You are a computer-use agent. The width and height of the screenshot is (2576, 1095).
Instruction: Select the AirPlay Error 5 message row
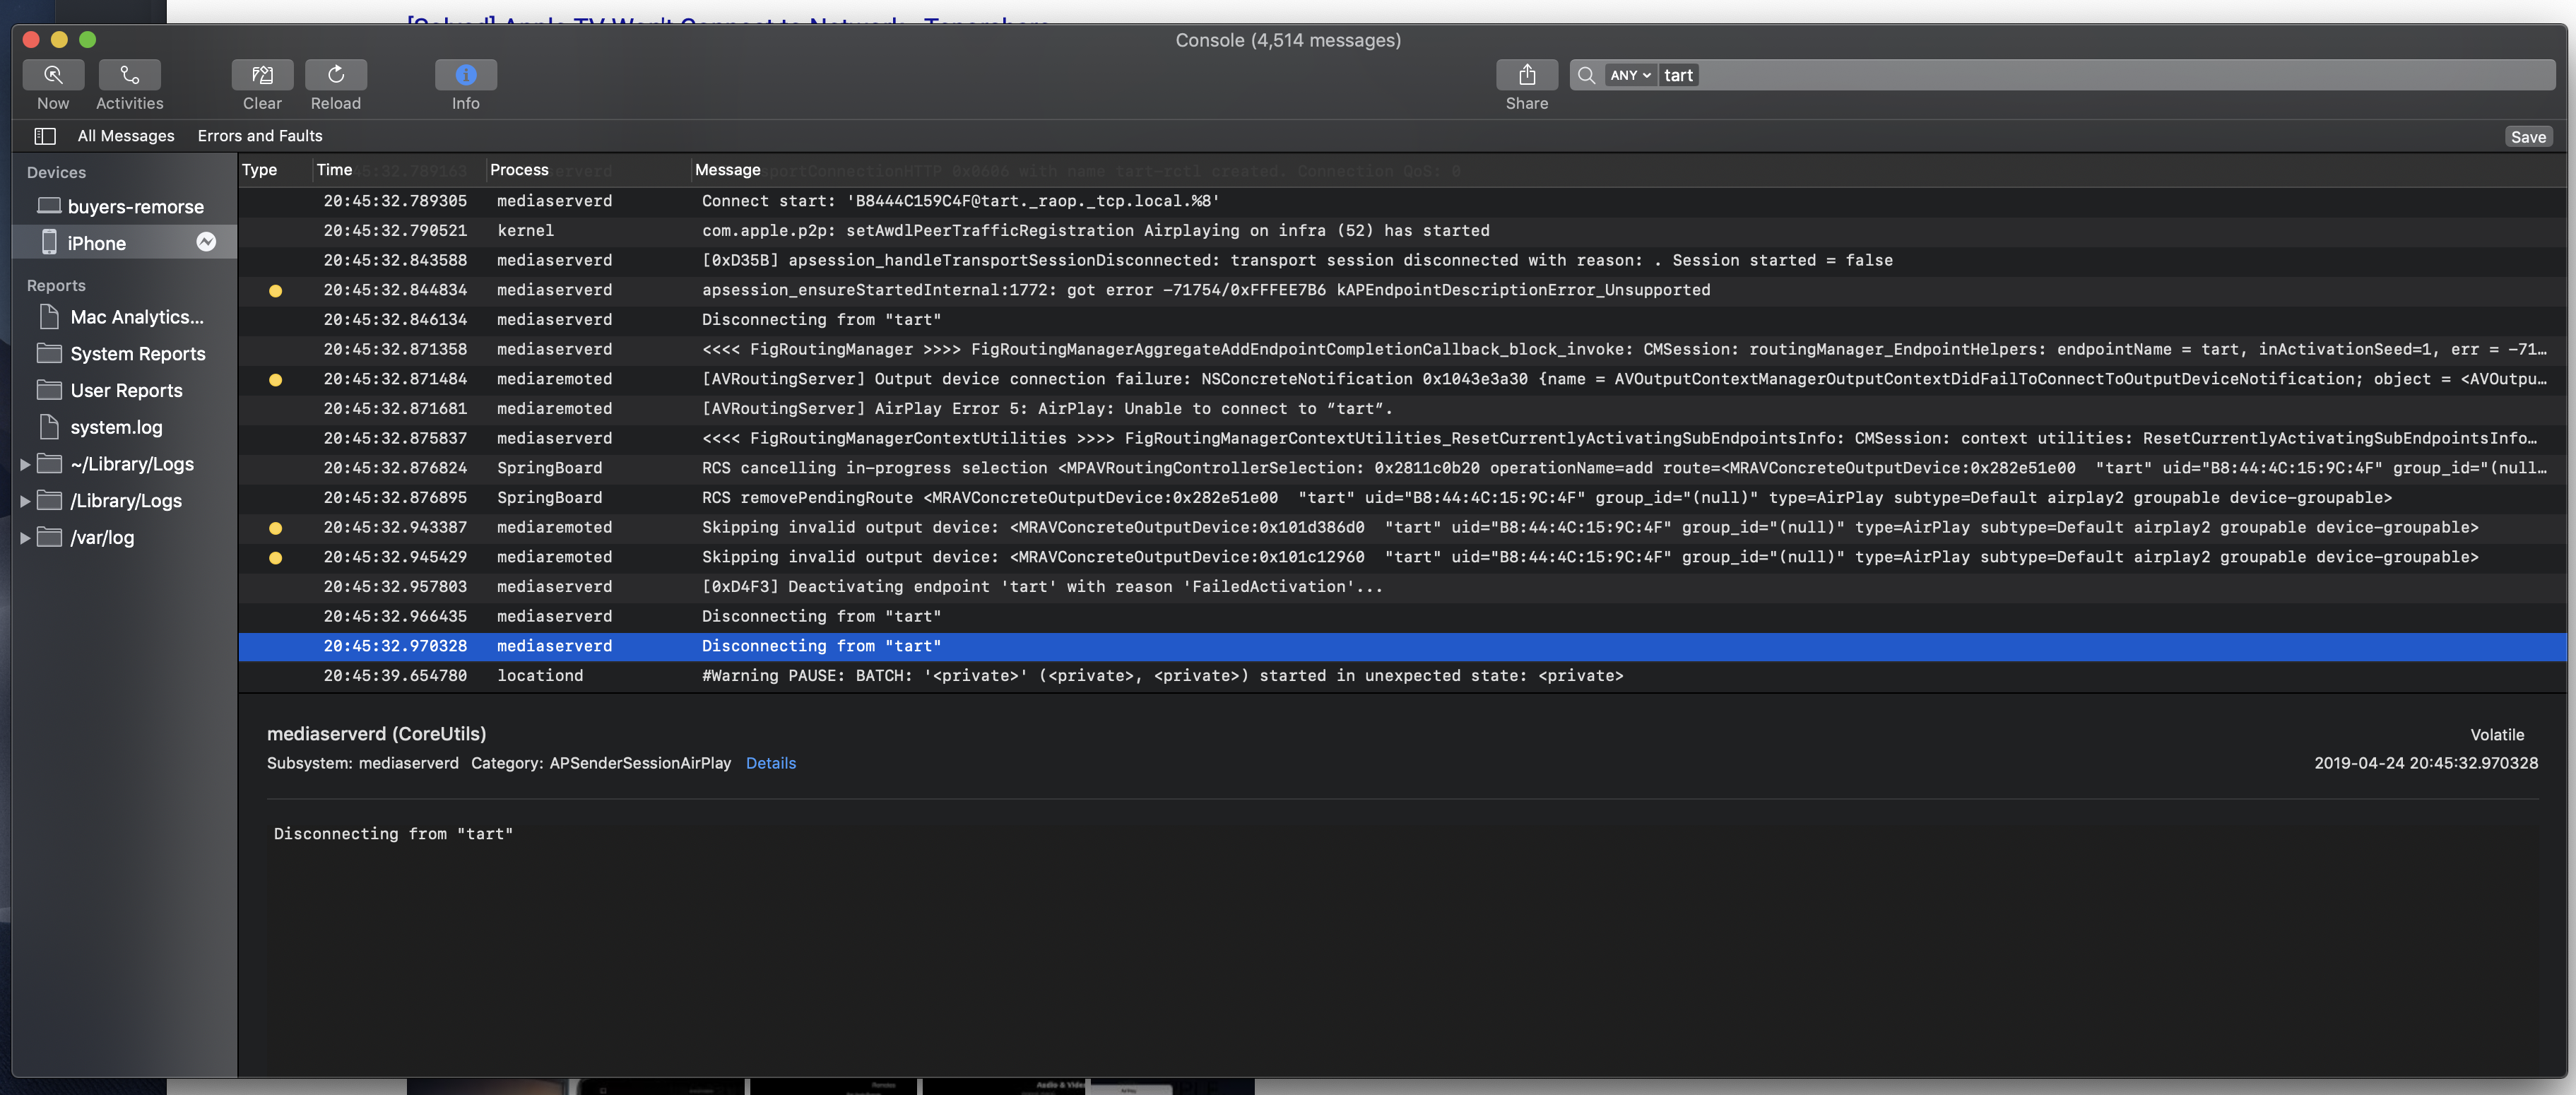1402,409
